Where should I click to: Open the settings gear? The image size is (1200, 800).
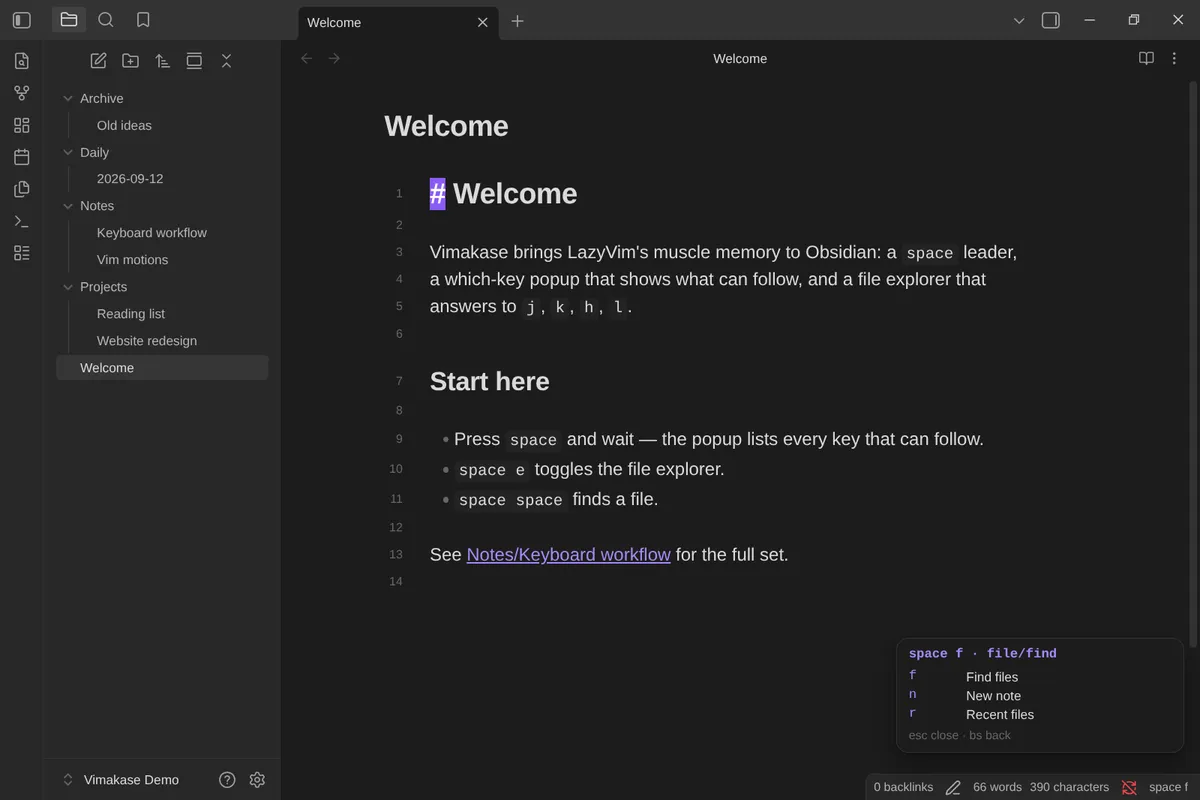coord(257,780)
